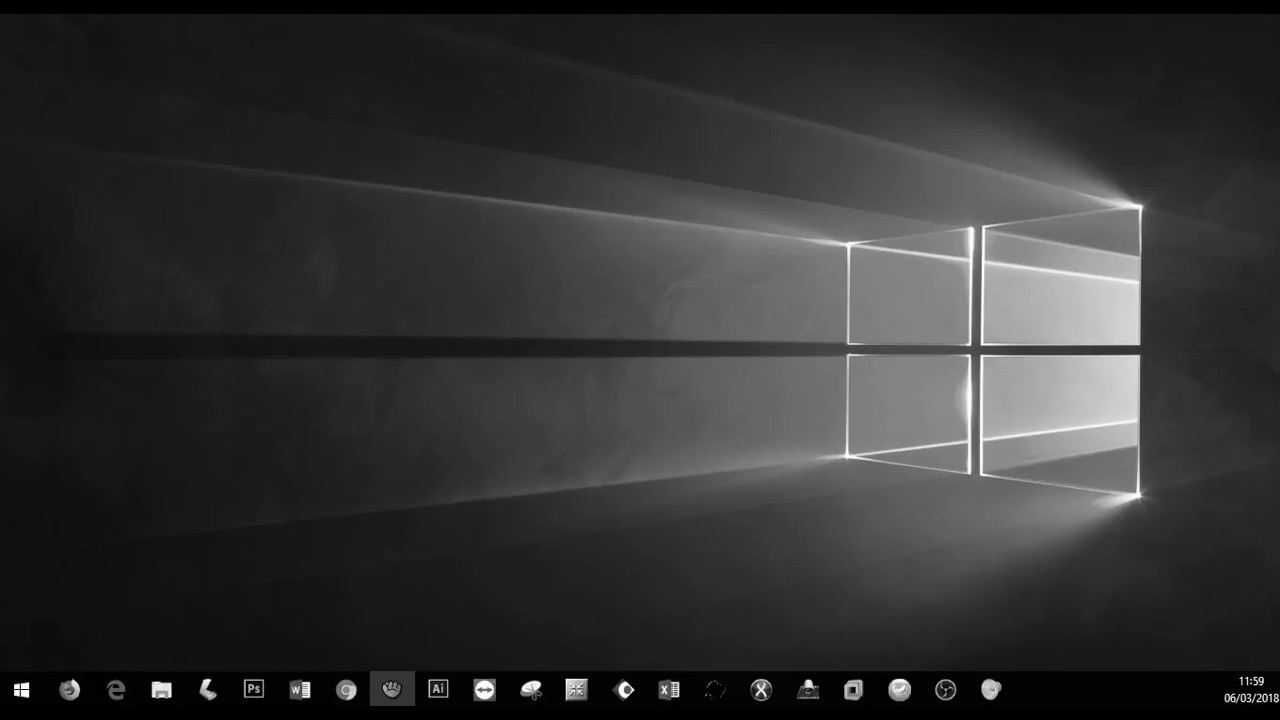The image size is (1280, 720).
Task: Open Microsoft Word from the taskbar
Action: tap(300, 690)
